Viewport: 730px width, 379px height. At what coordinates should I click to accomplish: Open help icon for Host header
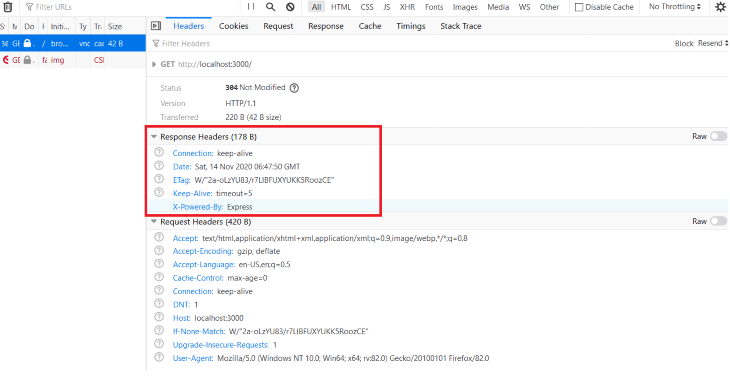pyautogui.click(x=159, y=317)
